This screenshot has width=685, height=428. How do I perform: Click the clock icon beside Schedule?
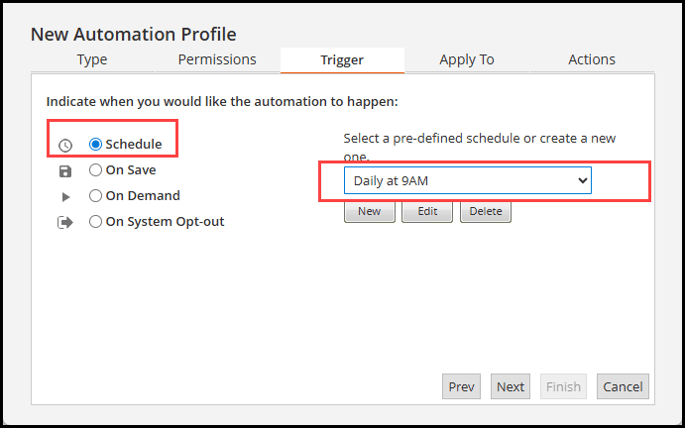[x=65, y=145]
